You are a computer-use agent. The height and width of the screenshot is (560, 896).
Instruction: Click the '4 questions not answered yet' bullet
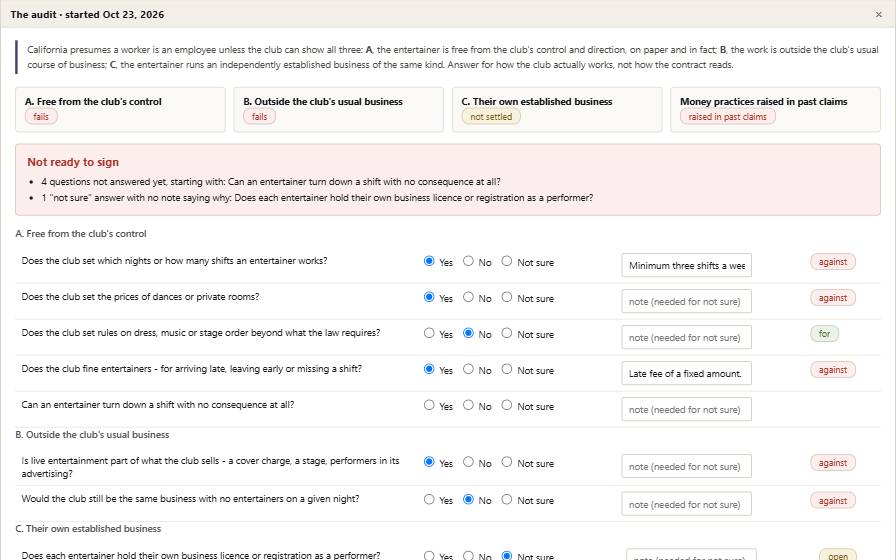pos(270,182)
